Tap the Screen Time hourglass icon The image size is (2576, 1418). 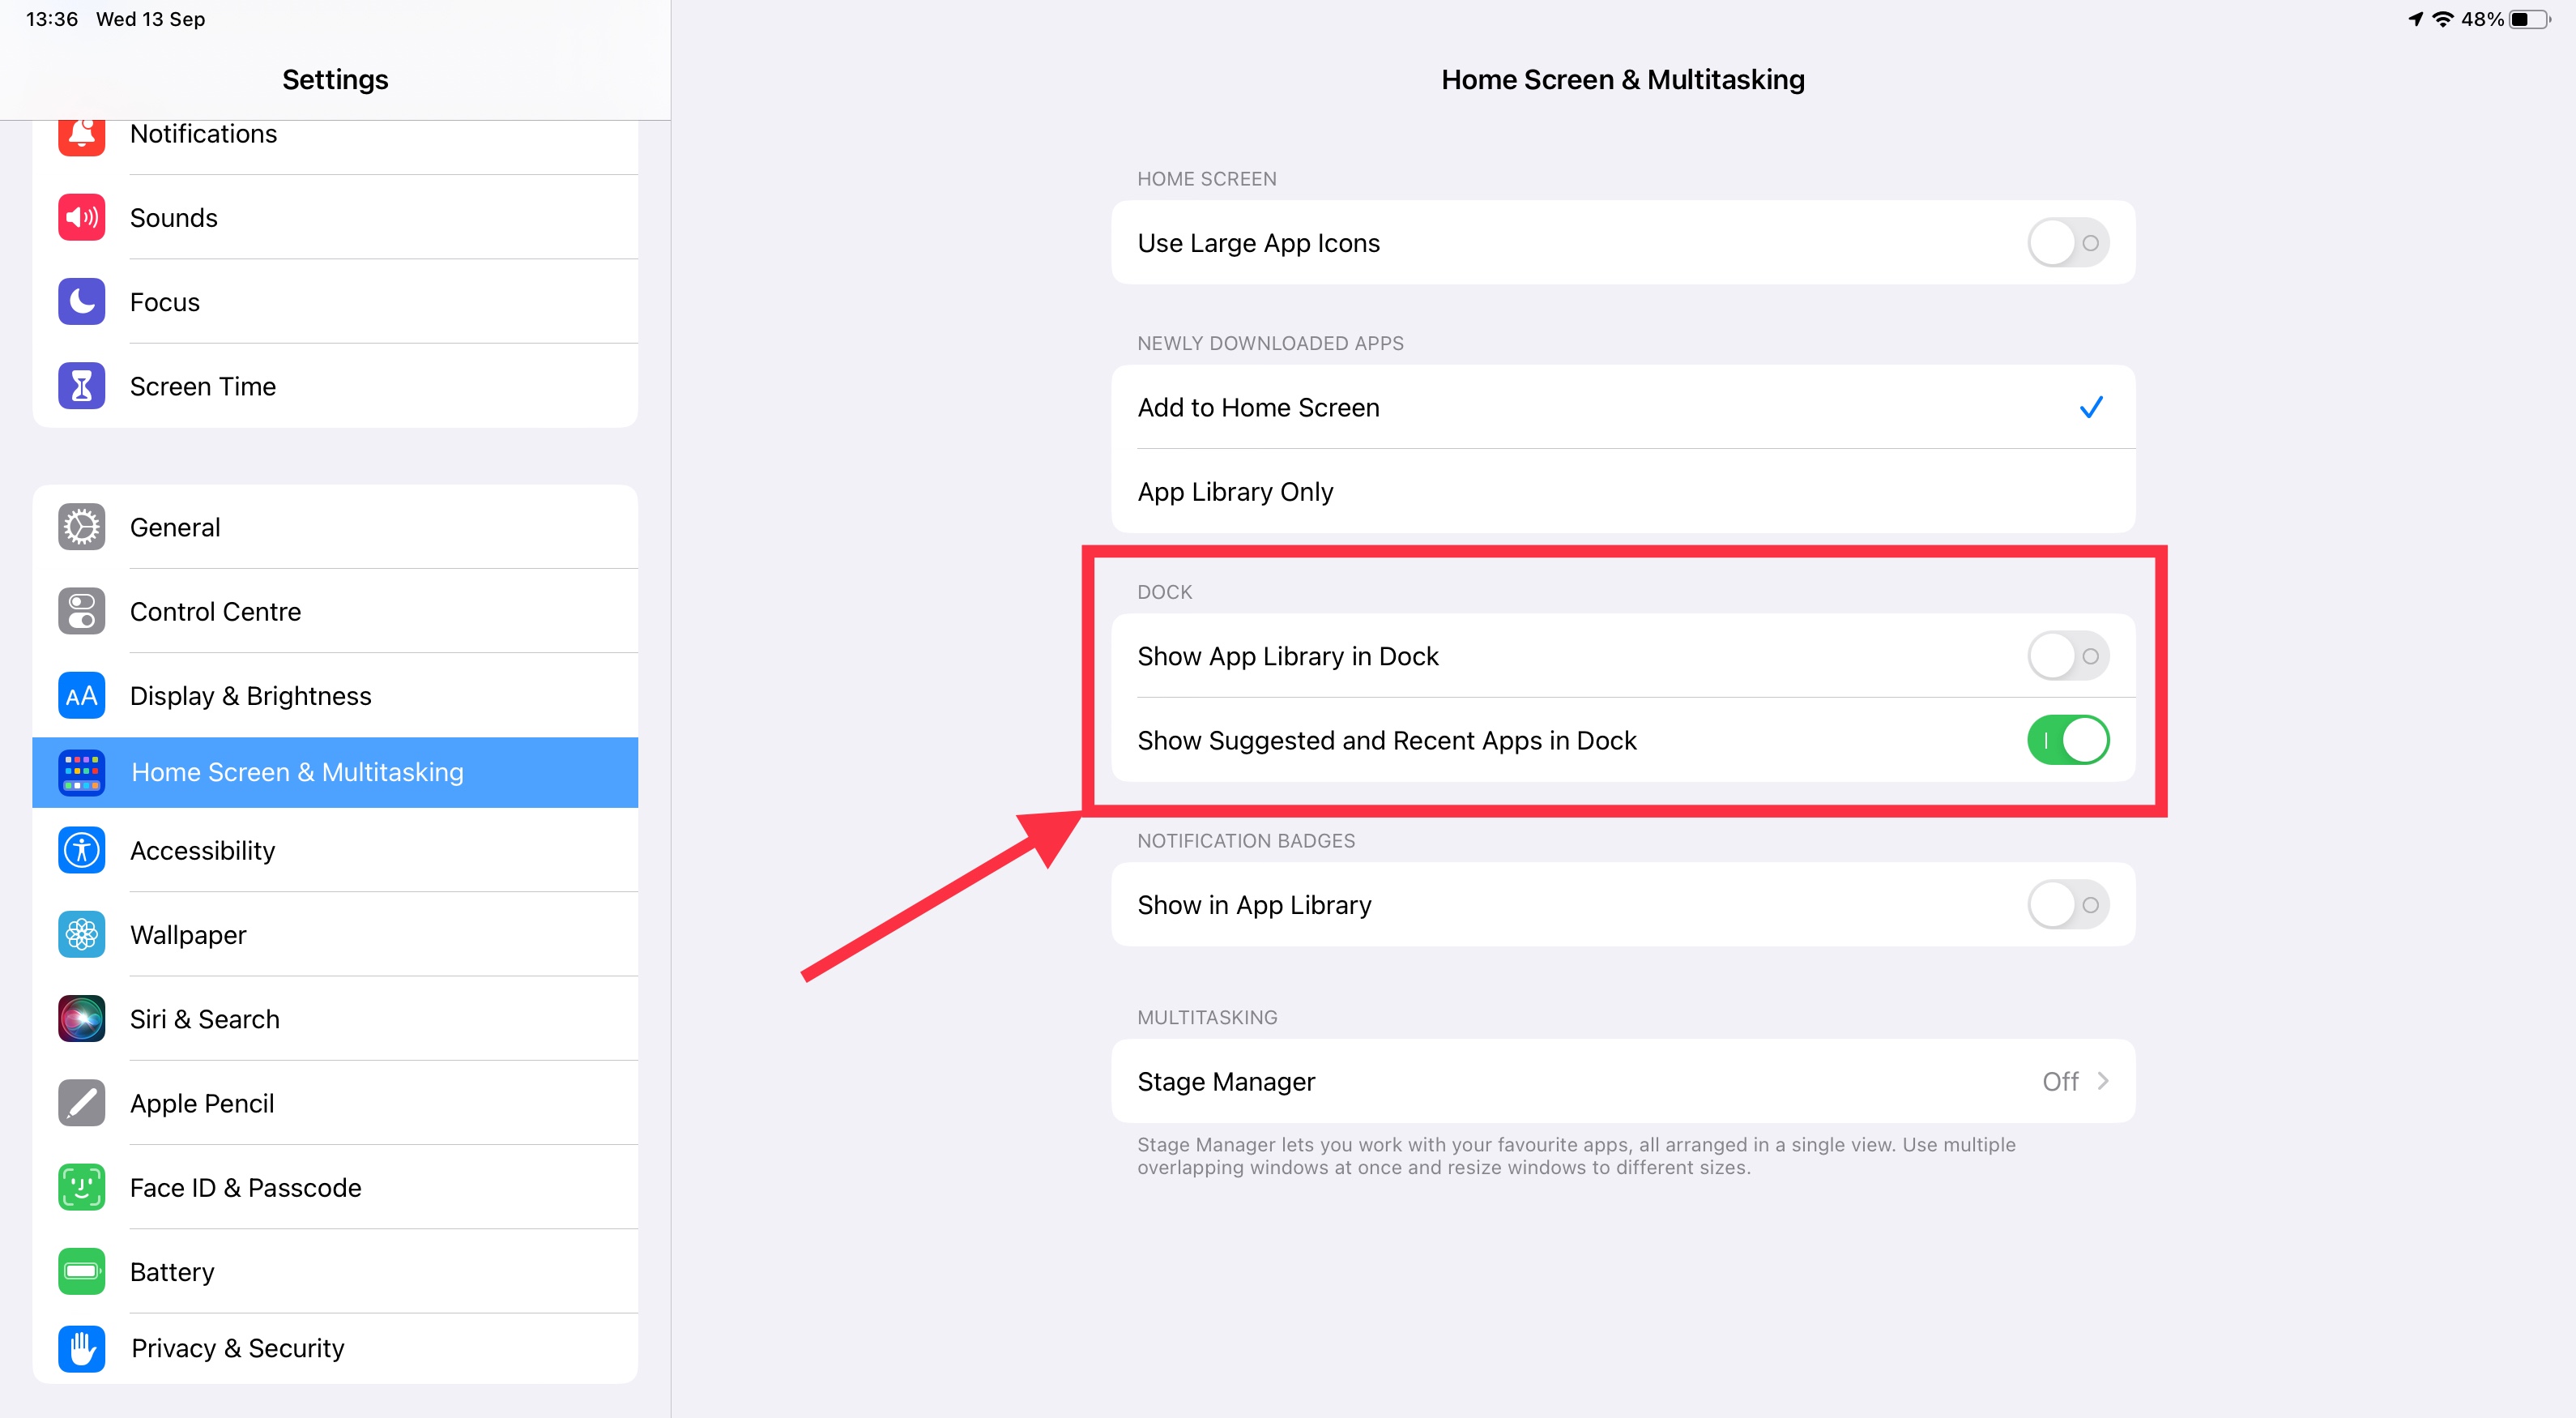point(81,386)
